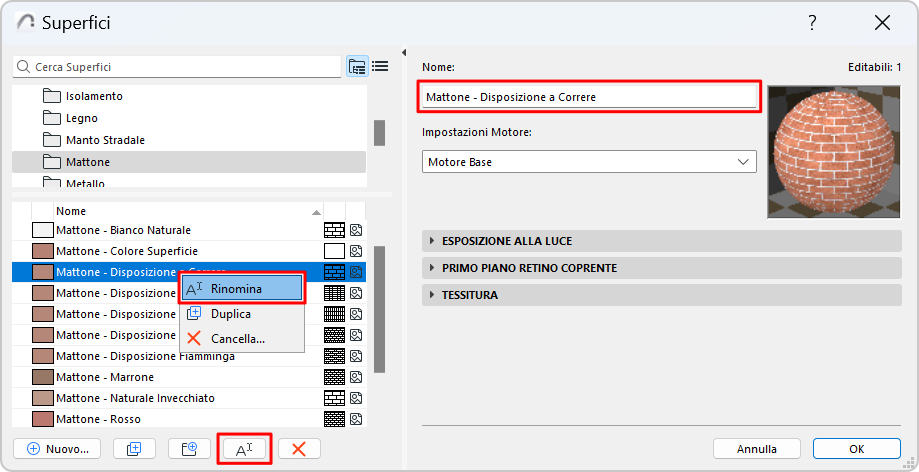Screen dimensions: 919x472
Task: Select the Legno folder
Action: tap(82, 118)
